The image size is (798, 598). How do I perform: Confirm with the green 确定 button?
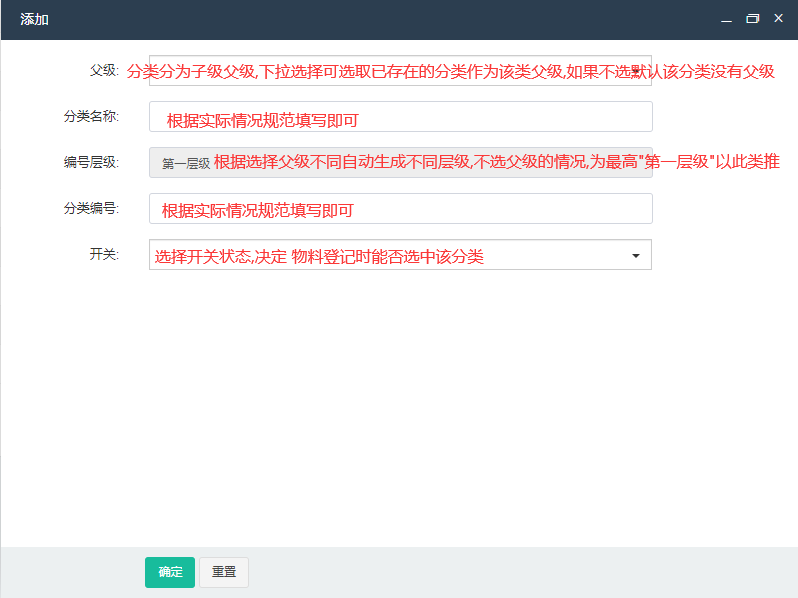[170, 572]
